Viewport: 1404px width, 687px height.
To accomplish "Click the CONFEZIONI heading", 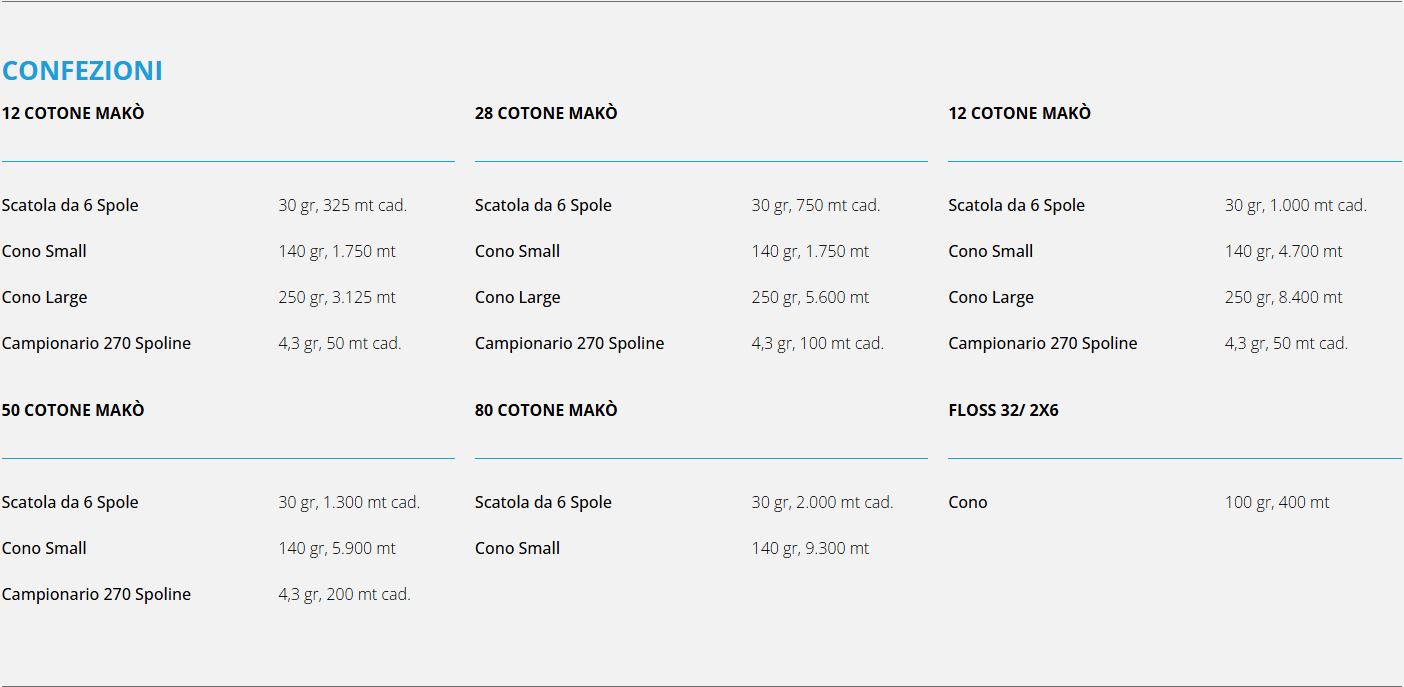I will pos(82,71).
